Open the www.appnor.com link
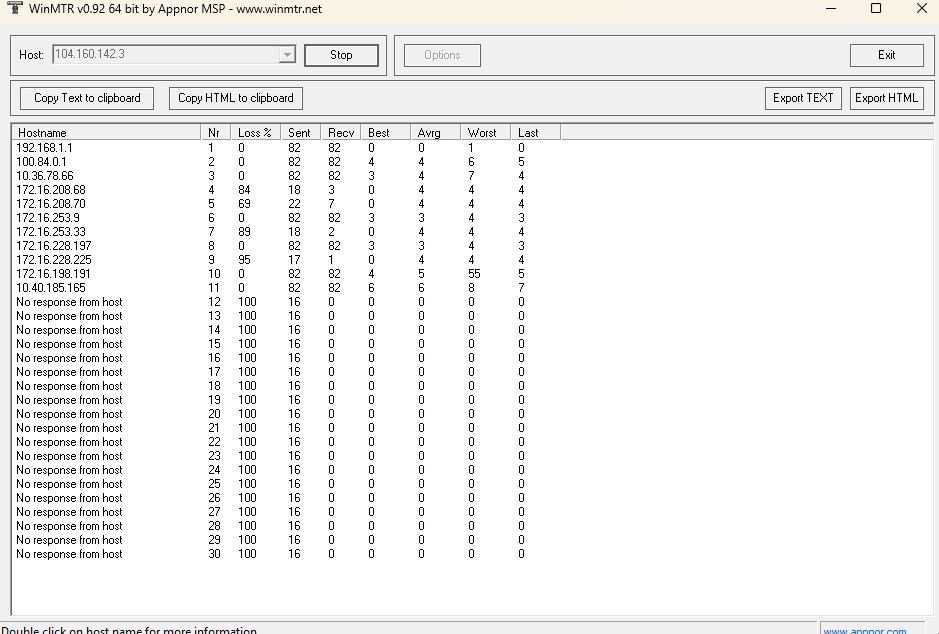This screenshot has width=939, height=634. pyautogui.click(x=865, y=630)
